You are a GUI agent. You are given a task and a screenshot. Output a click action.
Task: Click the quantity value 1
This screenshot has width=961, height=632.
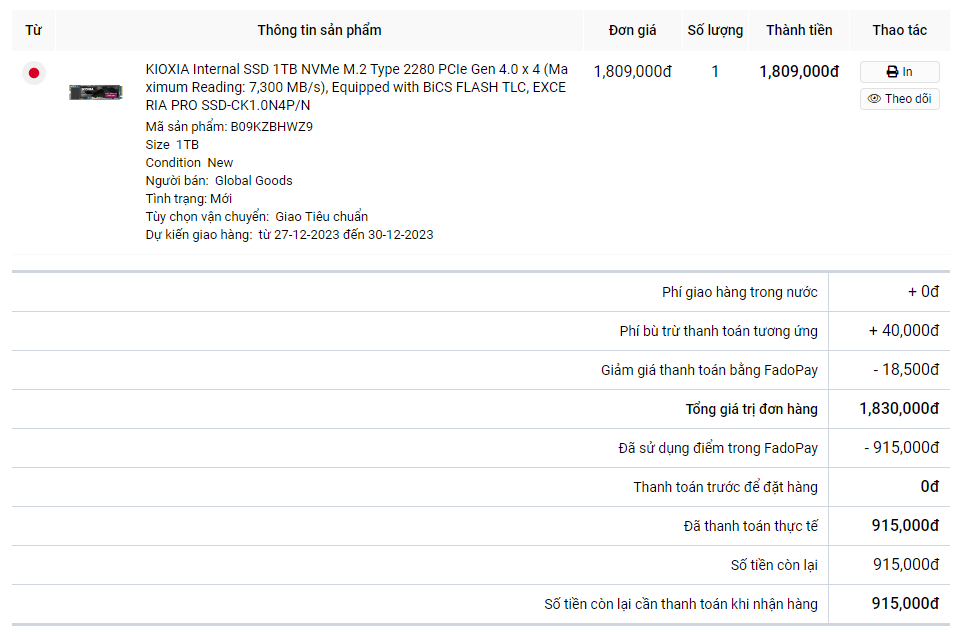(715, 72)
